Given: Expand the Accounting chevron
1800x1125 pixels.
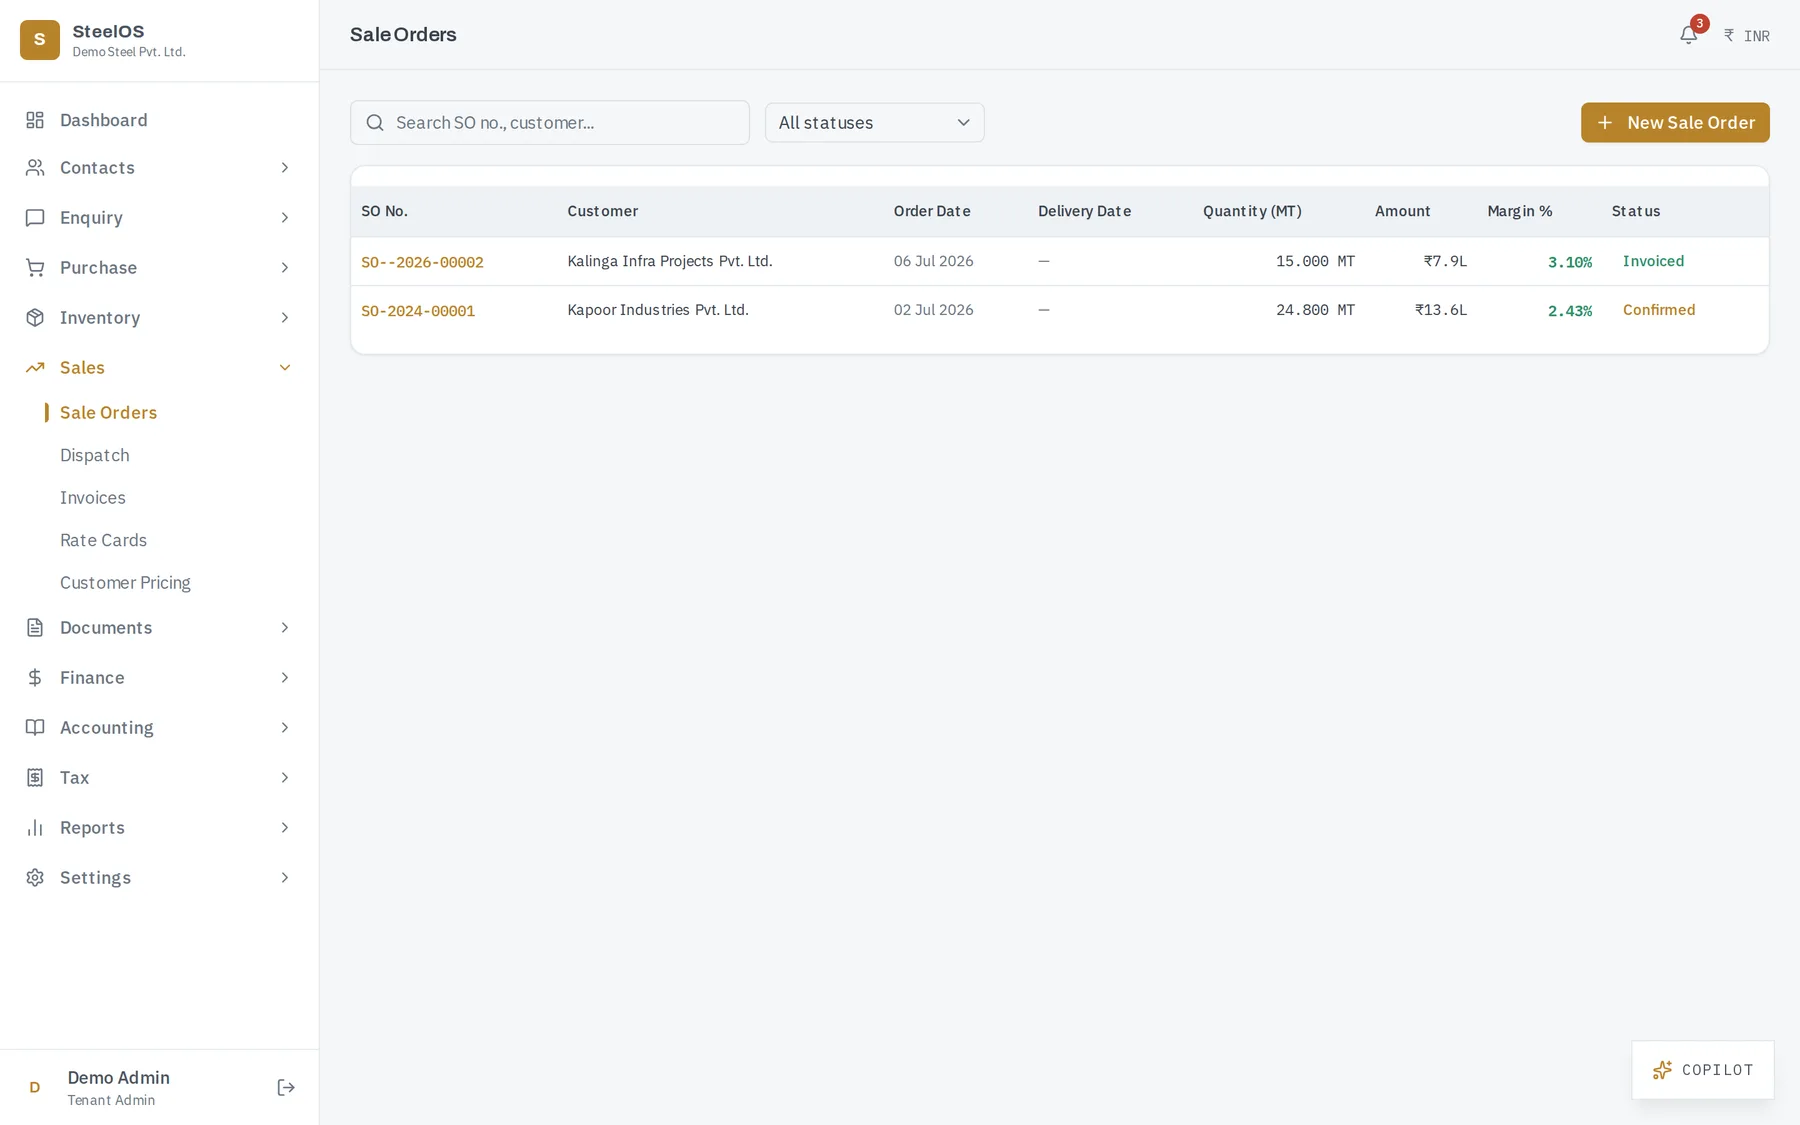Looking at the screenshot, I should click(285, 727).
